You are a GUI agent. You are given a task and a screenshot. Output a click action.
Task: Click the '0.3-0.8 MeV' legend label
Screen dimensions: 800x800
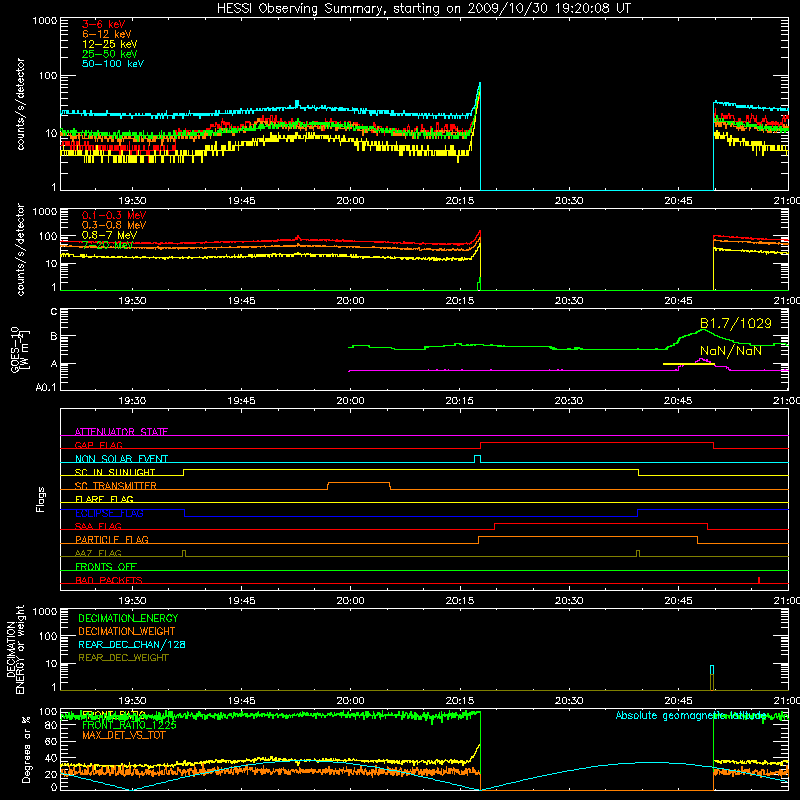pyautogui.click(x=114, y=225)
